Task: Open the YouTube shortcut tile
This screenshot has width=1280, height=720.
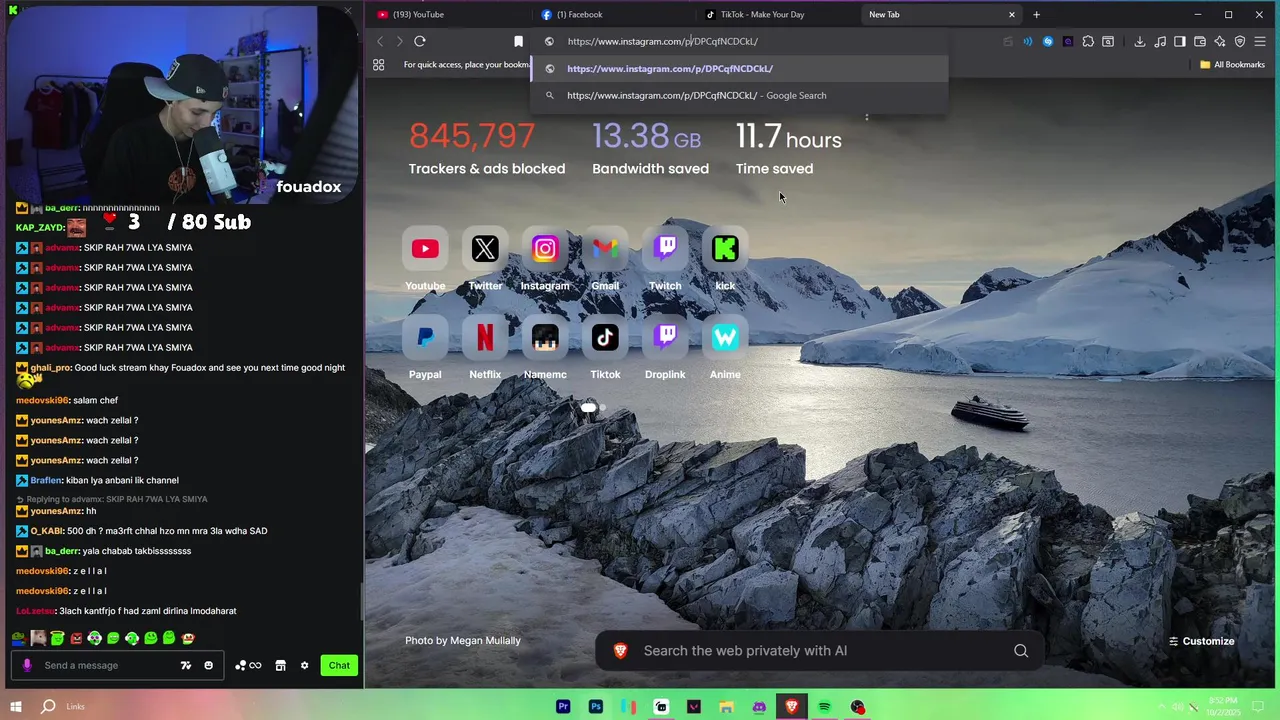Action: point(425,249)
